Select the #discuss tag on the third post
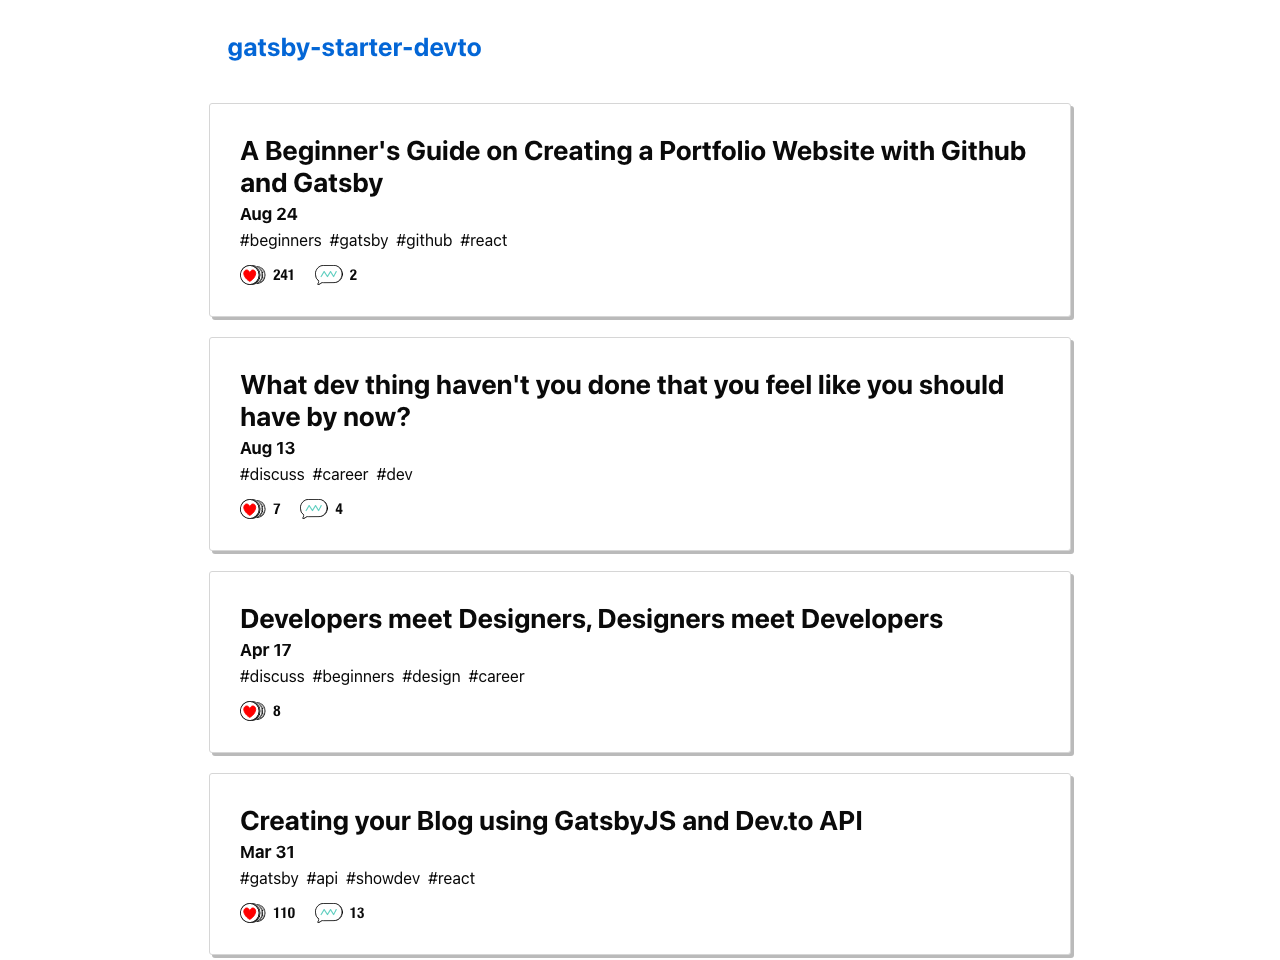Screen dimensions: 1280x960 click(272, 676)
